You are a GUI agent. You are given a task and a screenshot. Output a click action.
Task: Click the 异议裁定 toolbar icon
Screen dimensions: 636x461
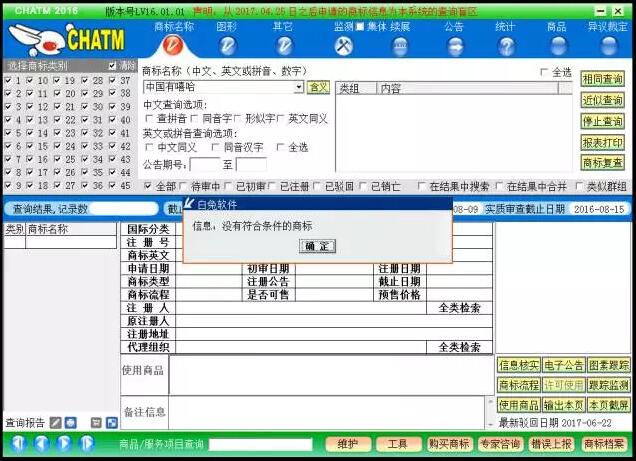point(608,45)
